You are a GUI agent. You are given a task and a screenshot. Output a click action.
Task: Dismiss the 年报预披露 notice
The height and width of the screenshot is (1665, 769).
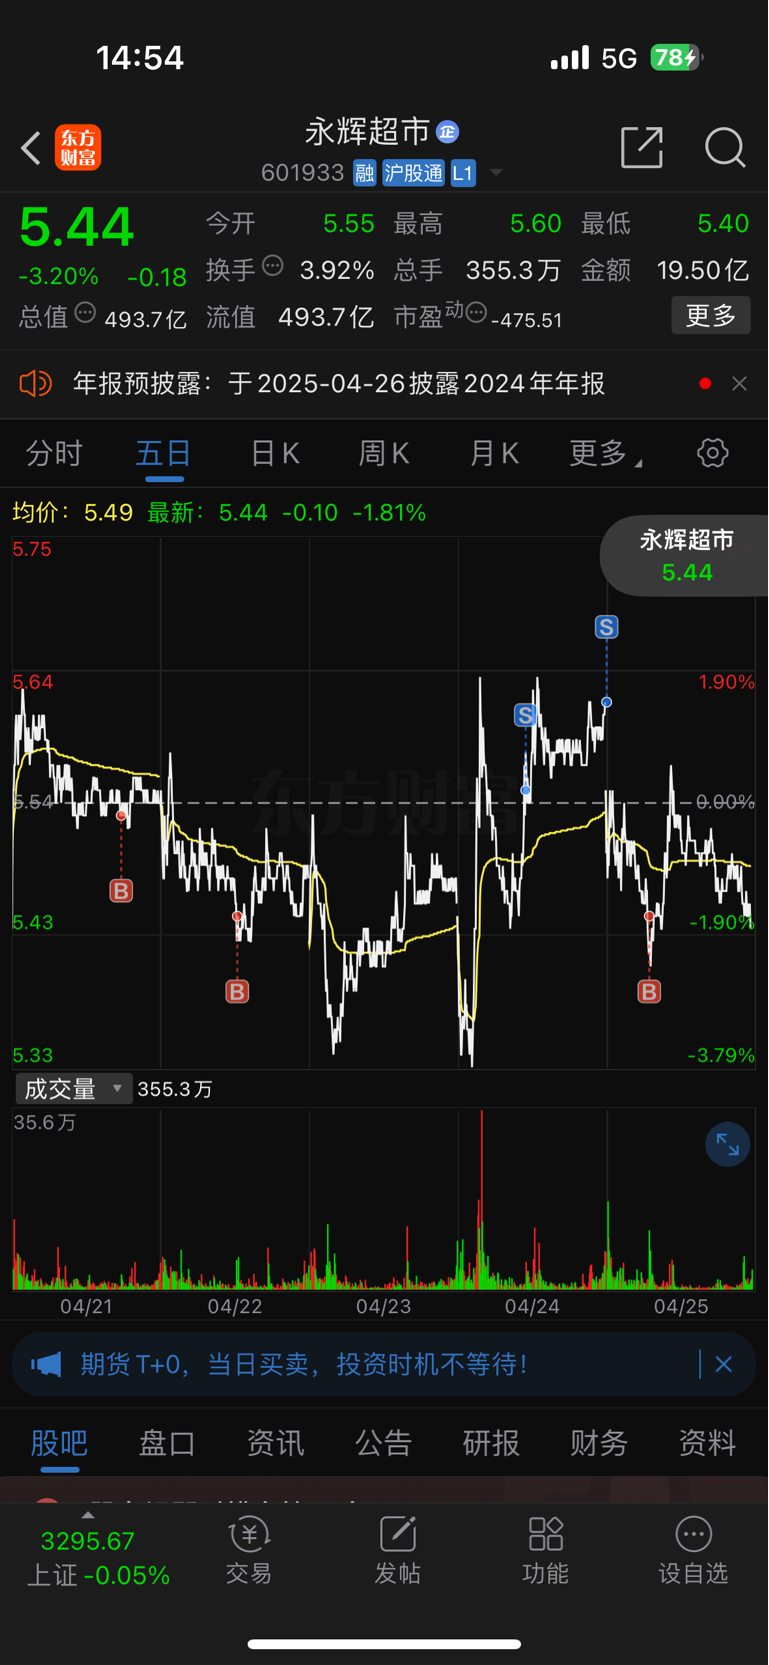739,384
